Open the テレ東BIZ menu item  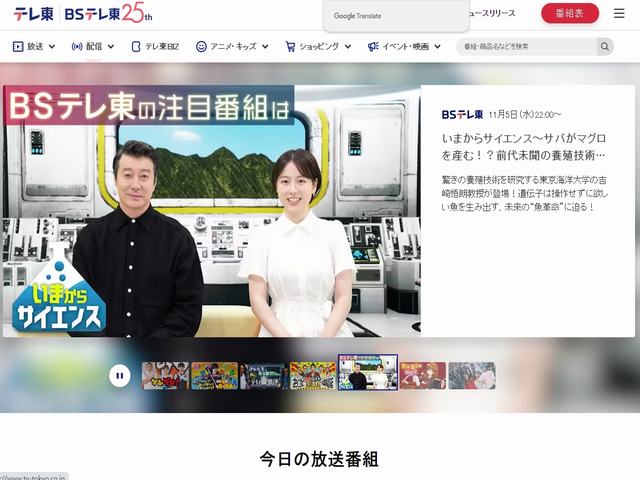[156, 47]
